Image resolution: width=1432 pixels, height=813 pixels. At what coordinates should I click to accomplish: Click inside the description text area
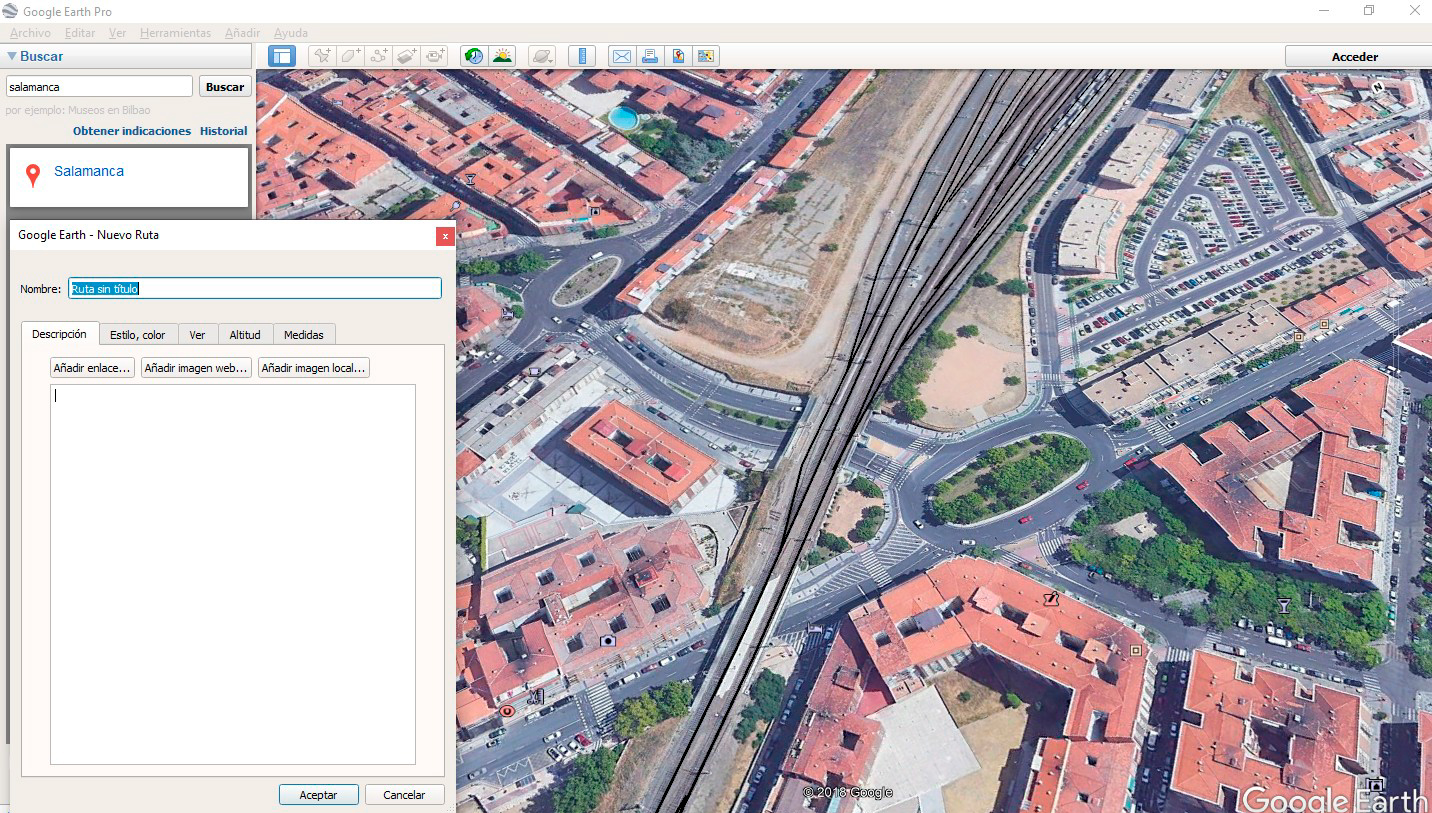(233, 574)
